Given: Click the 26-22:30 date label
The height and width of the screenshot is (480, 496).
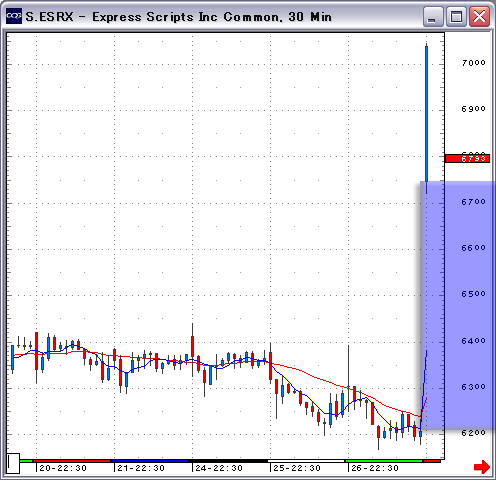Looking at the screenshot, I should (375, 468).
